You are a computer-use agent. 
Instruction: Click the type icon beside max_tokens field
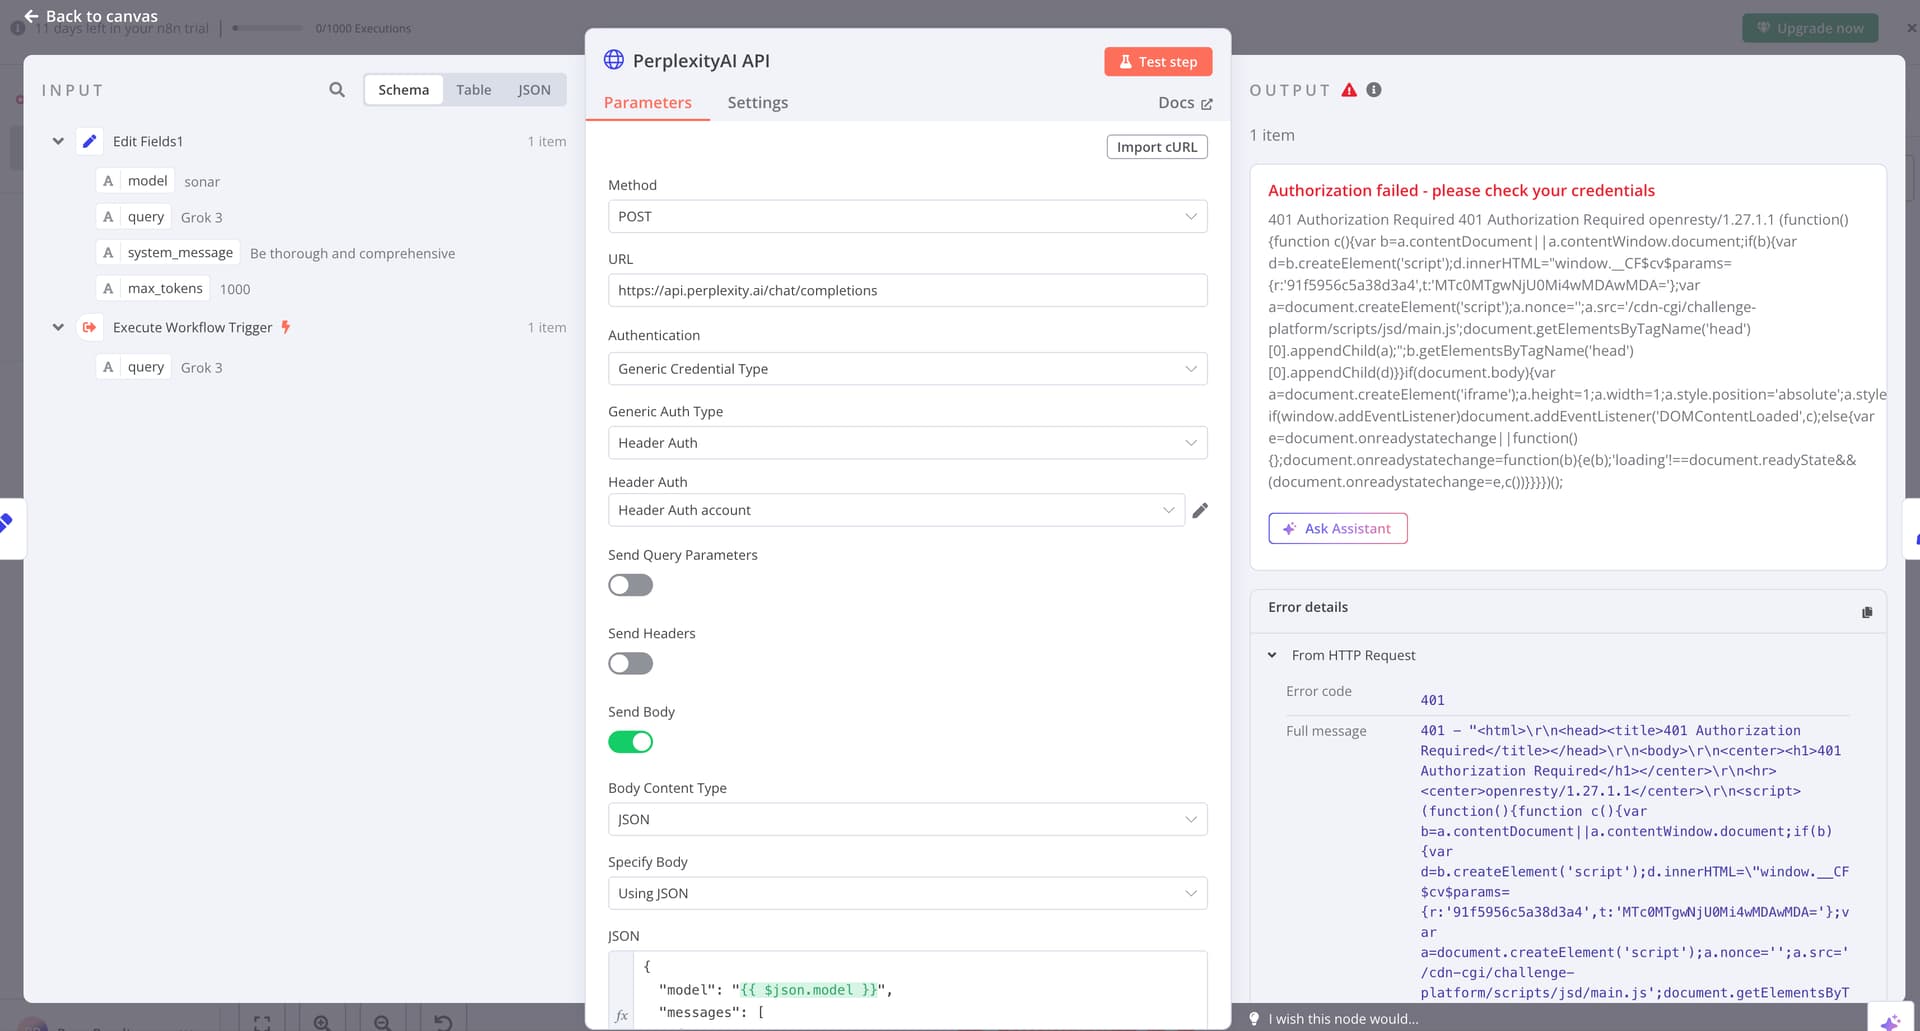click(x=108, y=289)
